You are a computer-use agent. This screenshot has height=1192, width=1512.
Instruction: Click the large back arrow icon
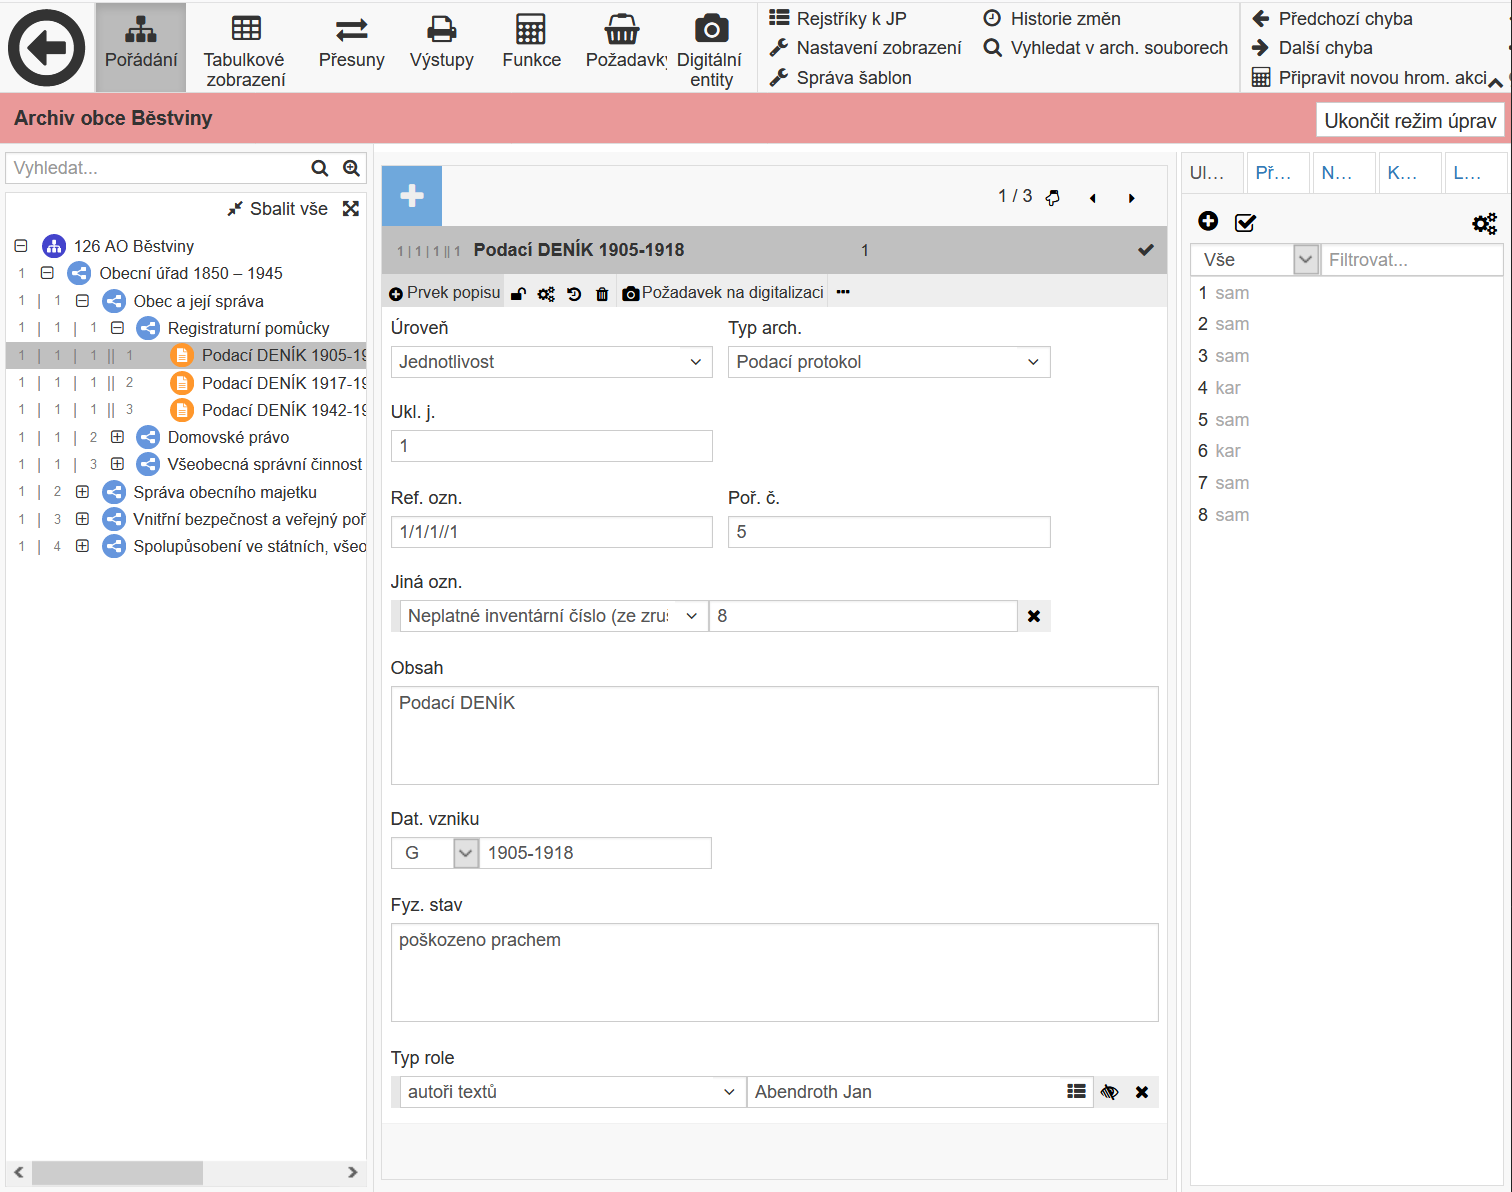(46, 47)
